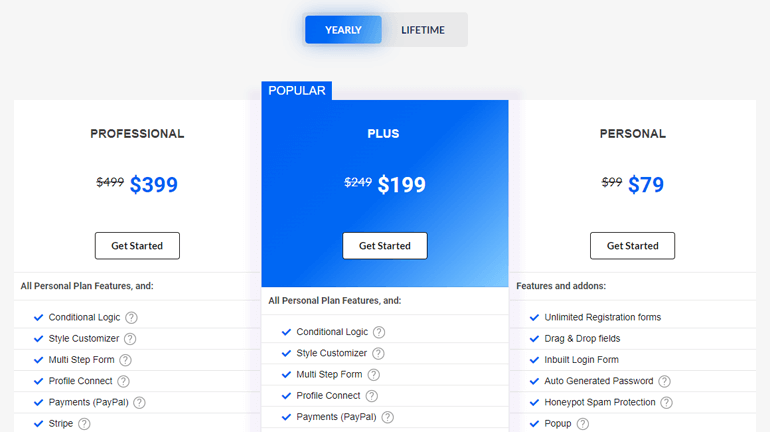Open help icon for Professional Multi Step Form
This screenshot has width=770, height=432.
[x=126, y=360]
